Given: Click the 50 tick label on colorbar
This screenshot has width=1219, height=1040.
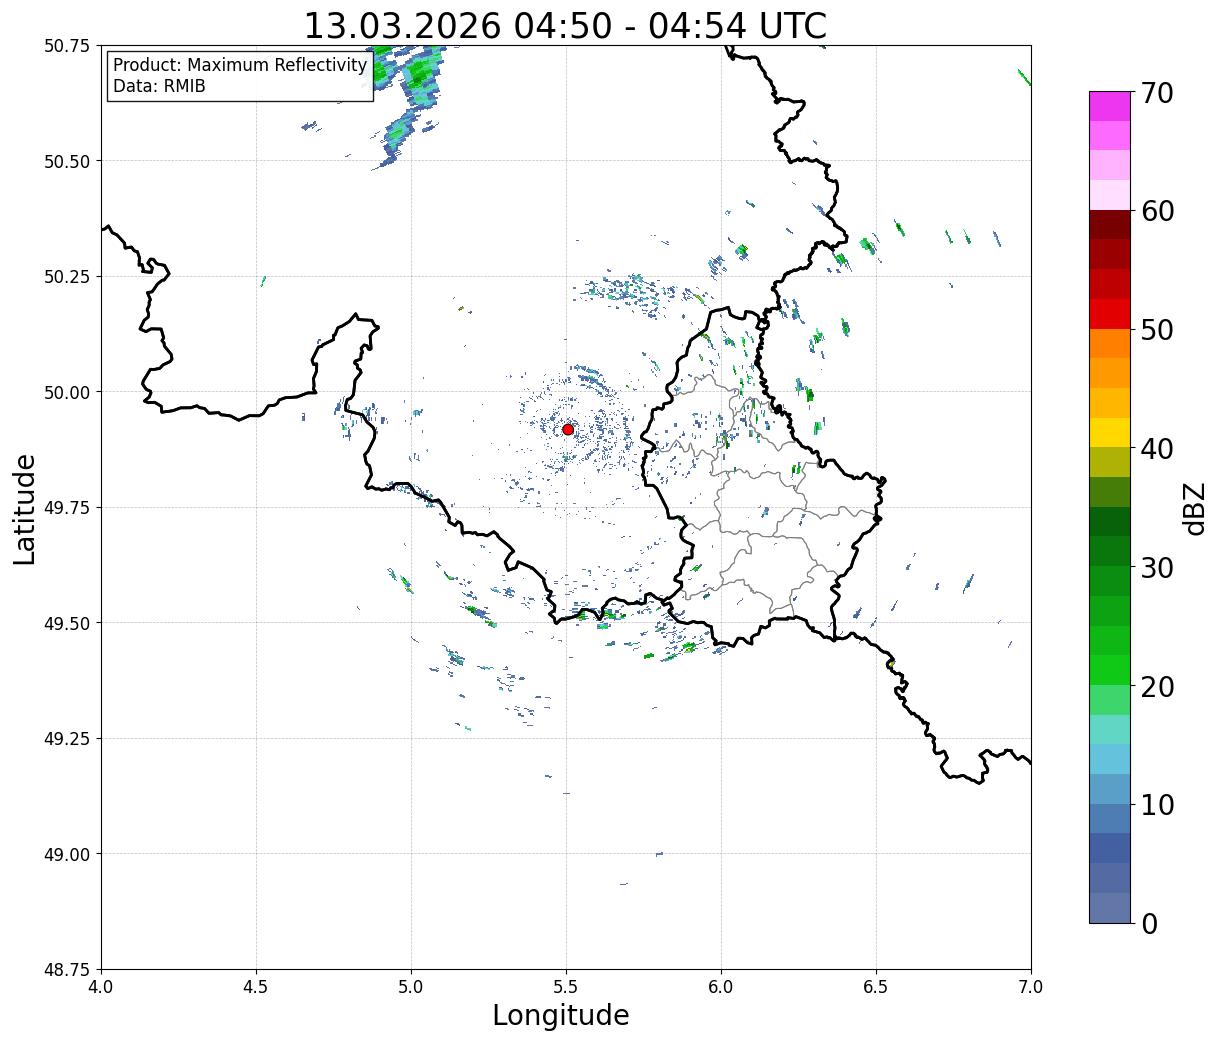Looking at the screenshot, I should [x=1157, y=330].
